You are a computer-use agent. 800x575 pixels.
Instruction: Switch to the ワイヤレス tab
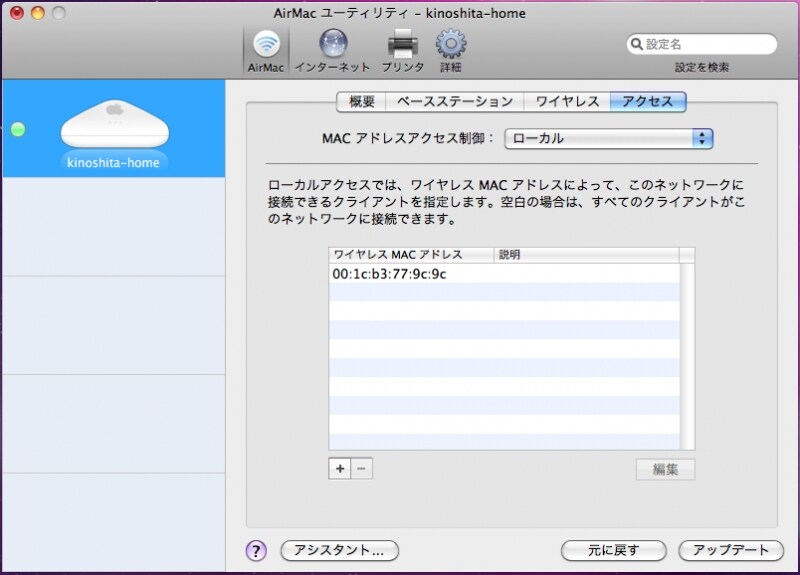coord(567,101)
